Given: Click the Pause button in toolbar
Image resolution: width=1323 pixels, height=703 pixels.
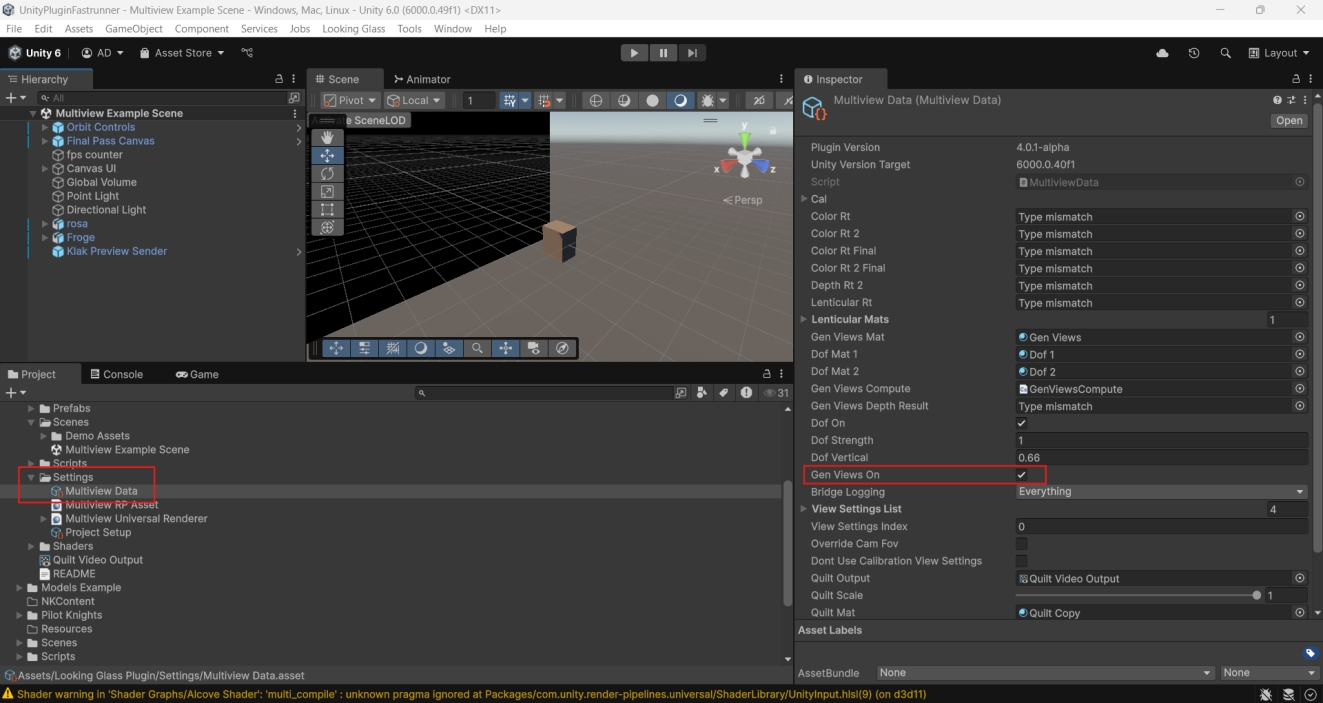Looking at the screenshot, I should [663, 53].
